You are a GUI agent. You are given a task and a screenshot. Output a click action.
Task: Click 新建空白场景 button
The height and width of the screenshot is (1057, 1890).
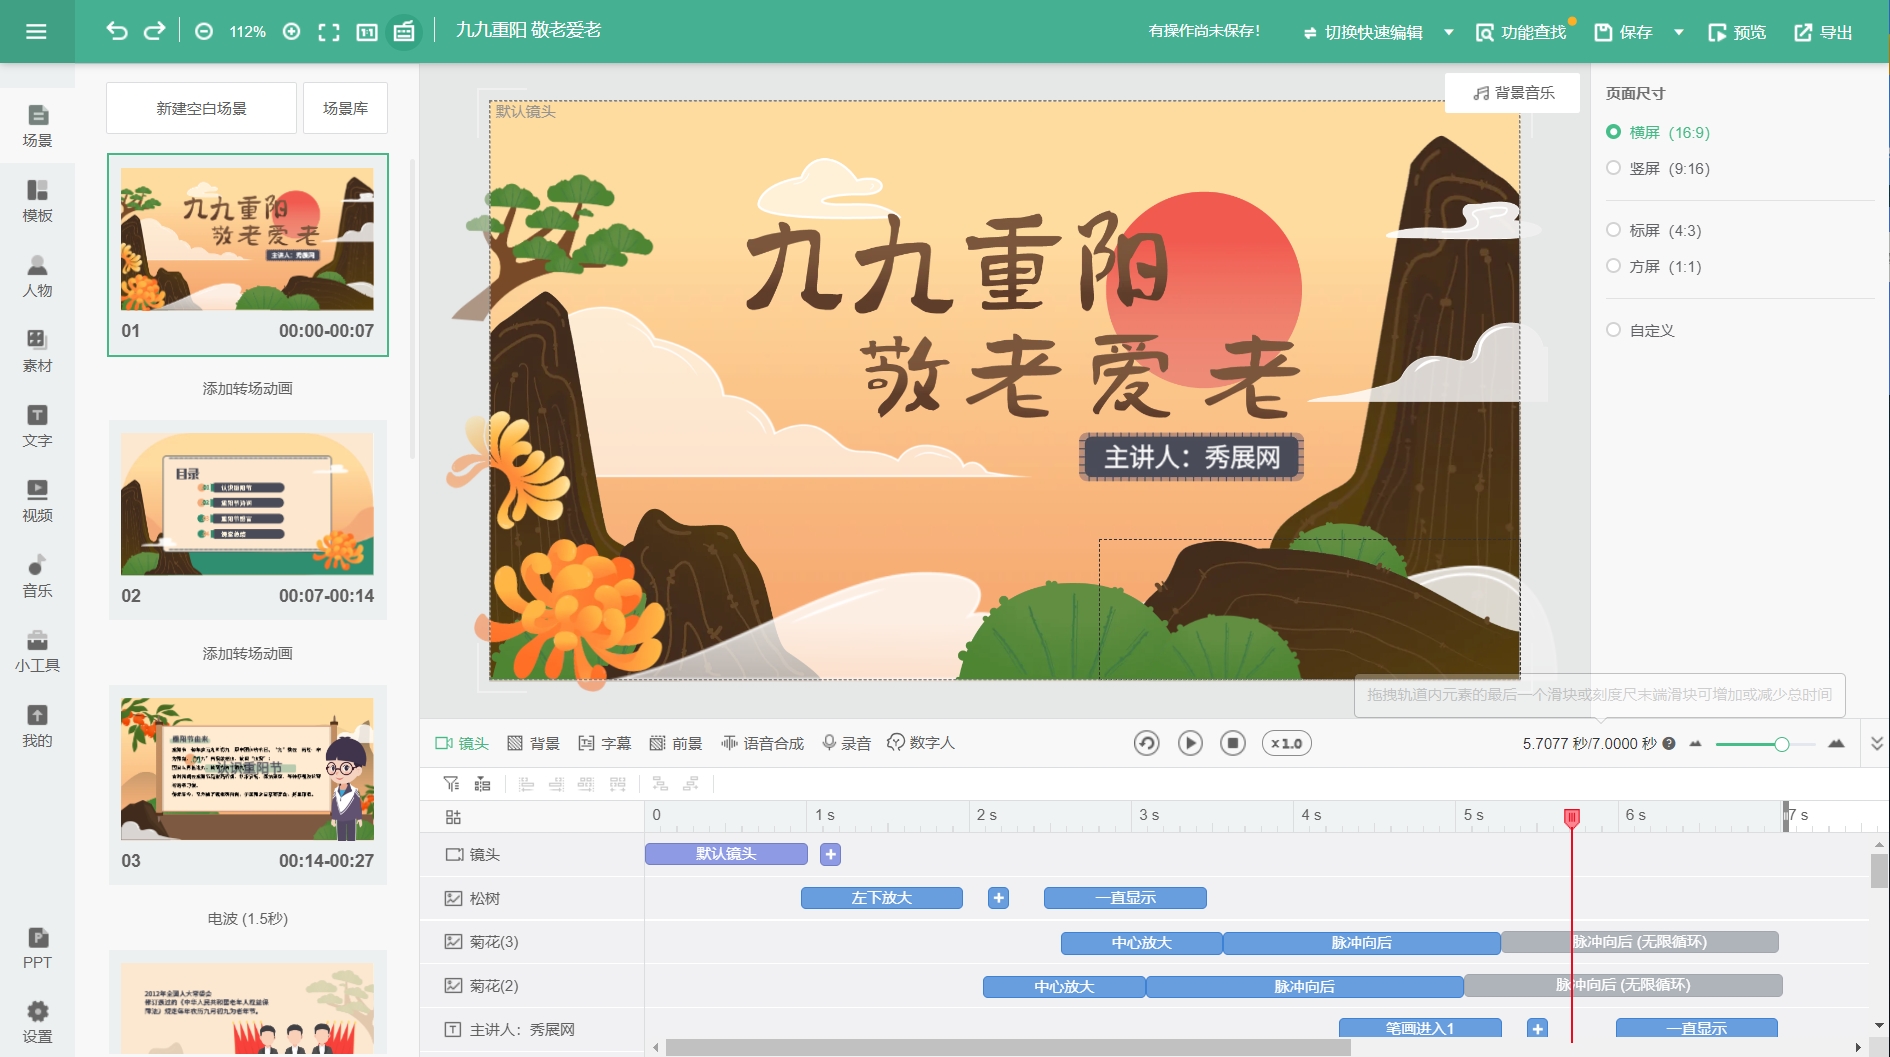(x=201, y=108)
